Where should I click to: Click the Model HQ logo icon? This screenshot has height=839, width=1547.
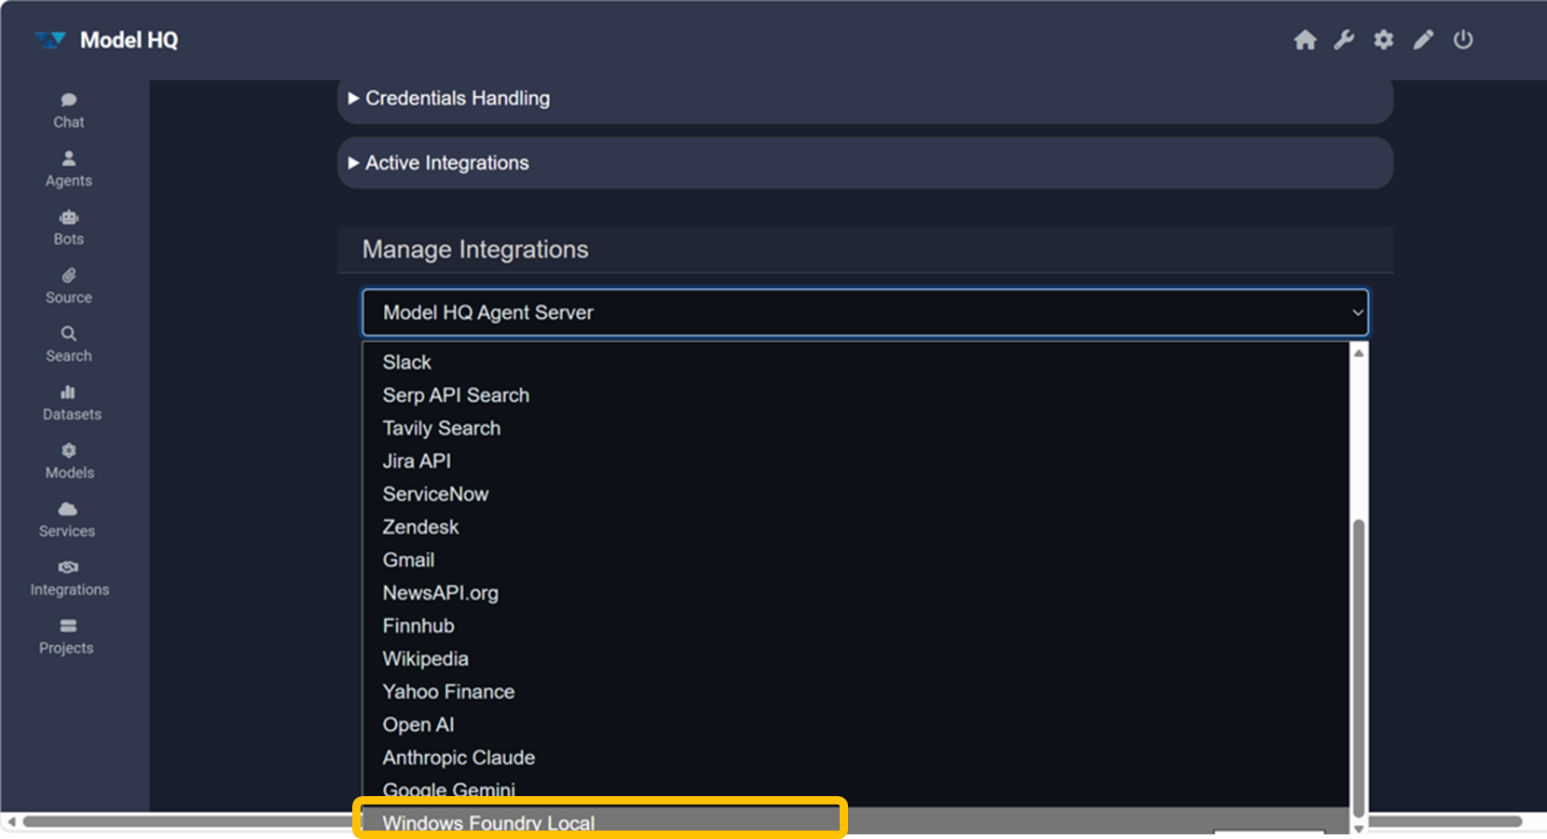49,40
